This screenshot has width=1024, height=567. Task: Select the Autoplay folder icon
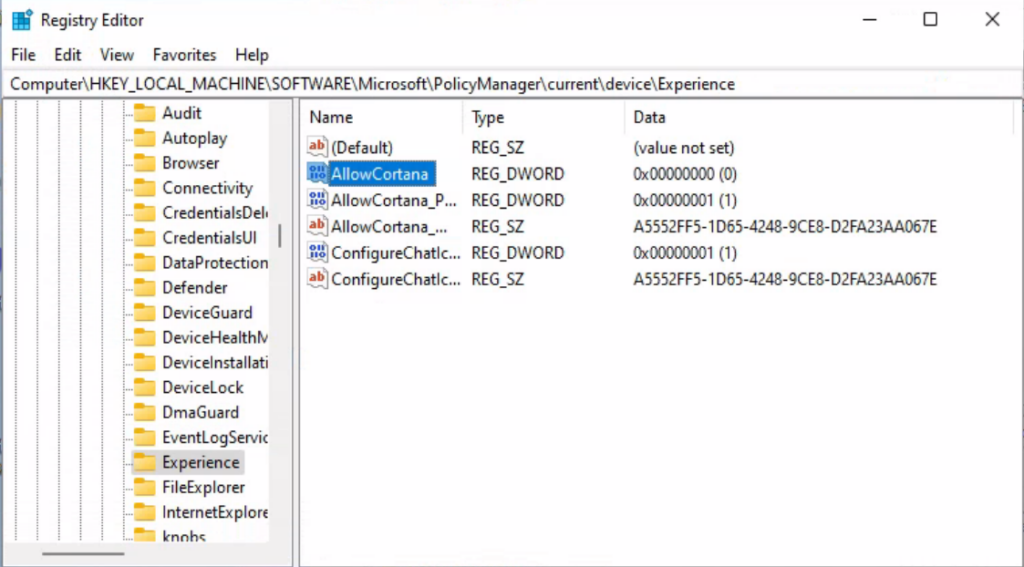pos(144,138)
